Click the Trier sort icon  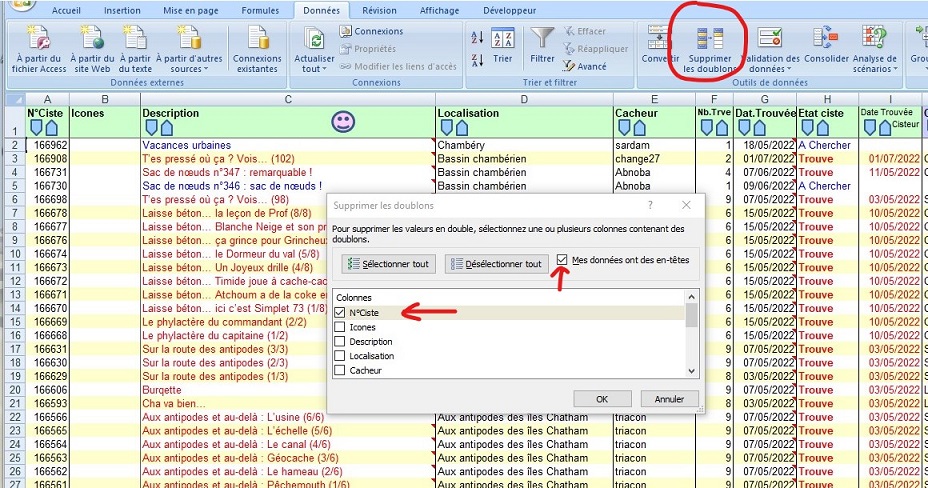(504, 40)
